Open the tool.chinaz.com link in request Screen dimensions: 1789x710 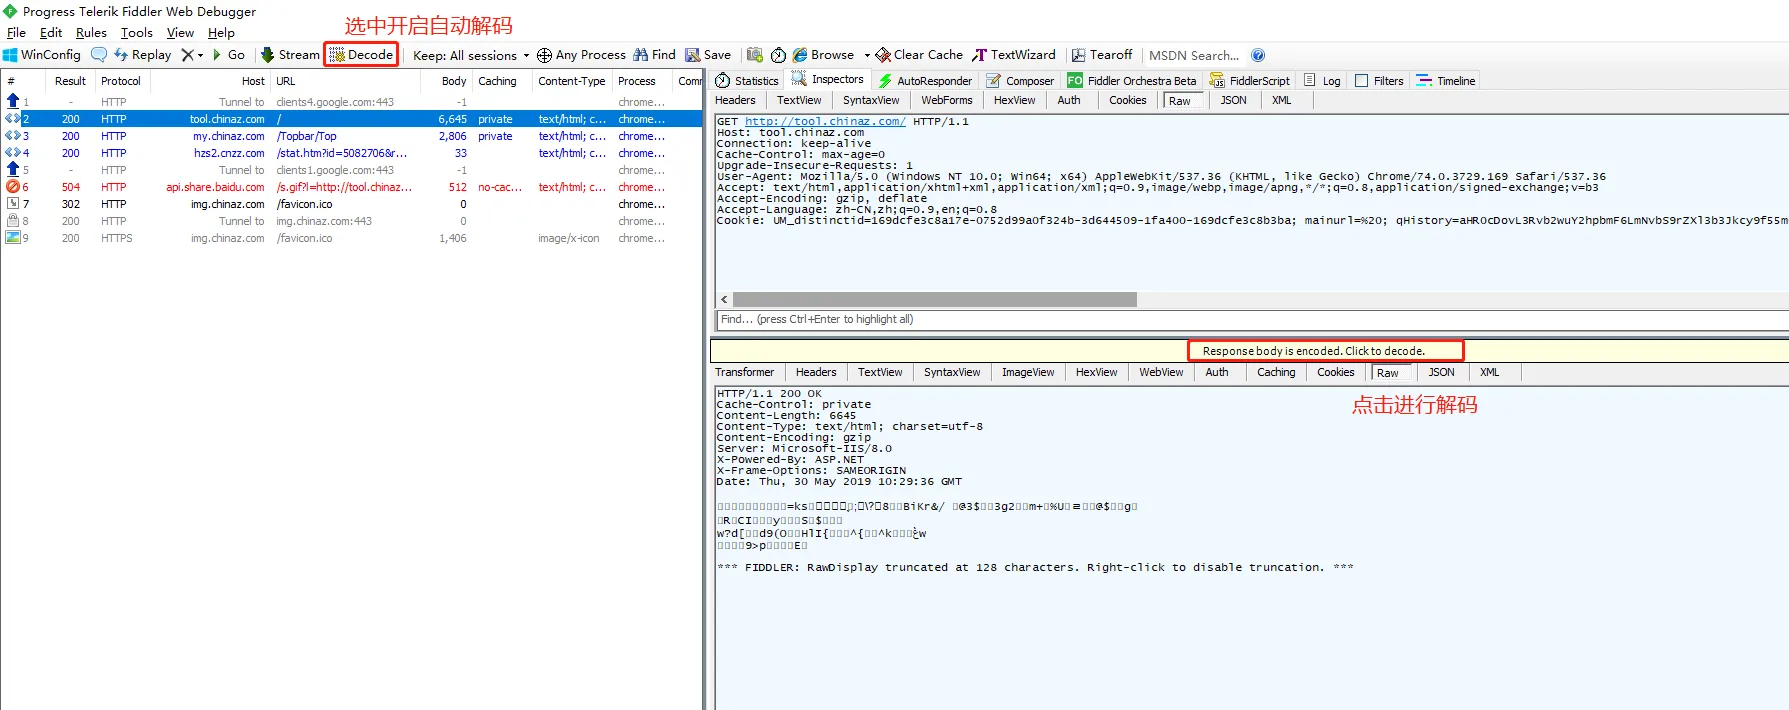point(824,122)
